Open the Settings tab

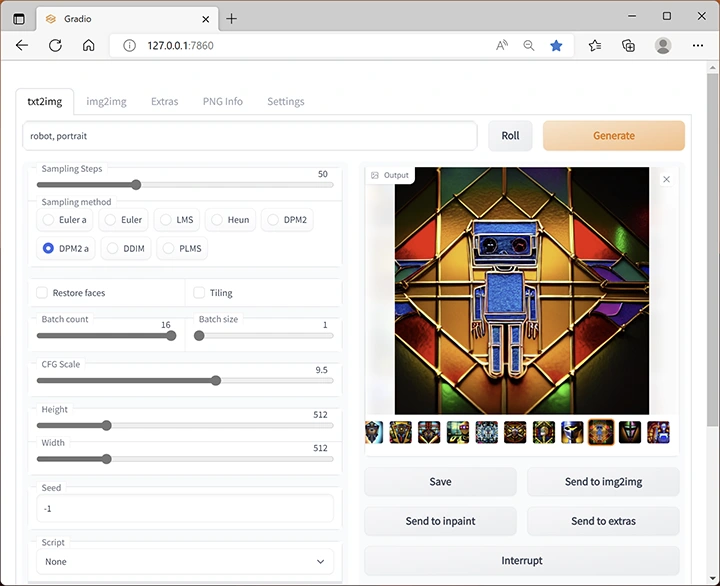point(286,101)
